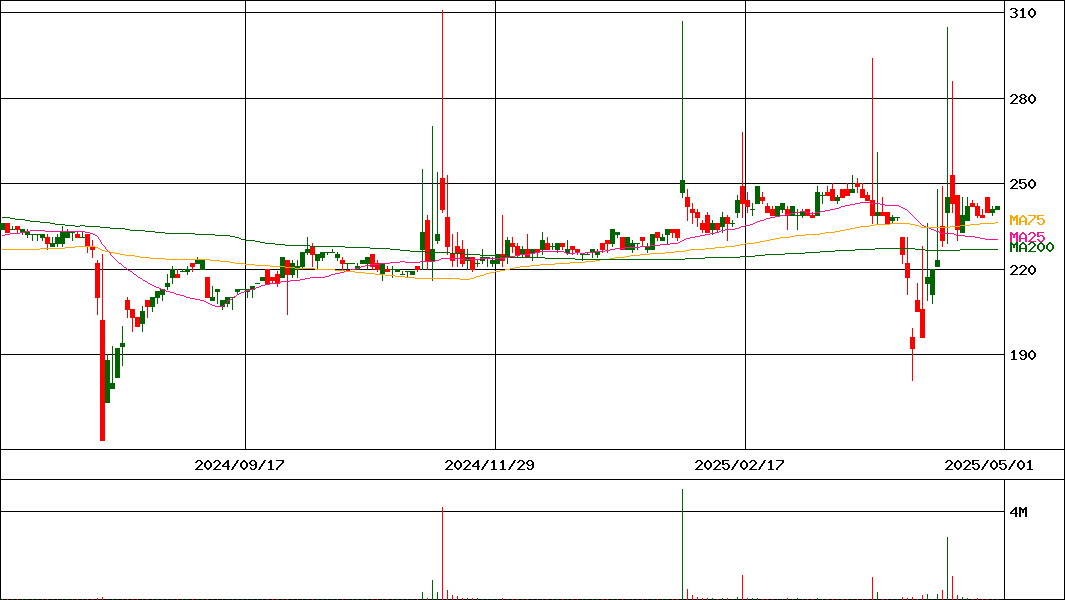Click the 2025/05/01 date label

click(x=989, y=465)
